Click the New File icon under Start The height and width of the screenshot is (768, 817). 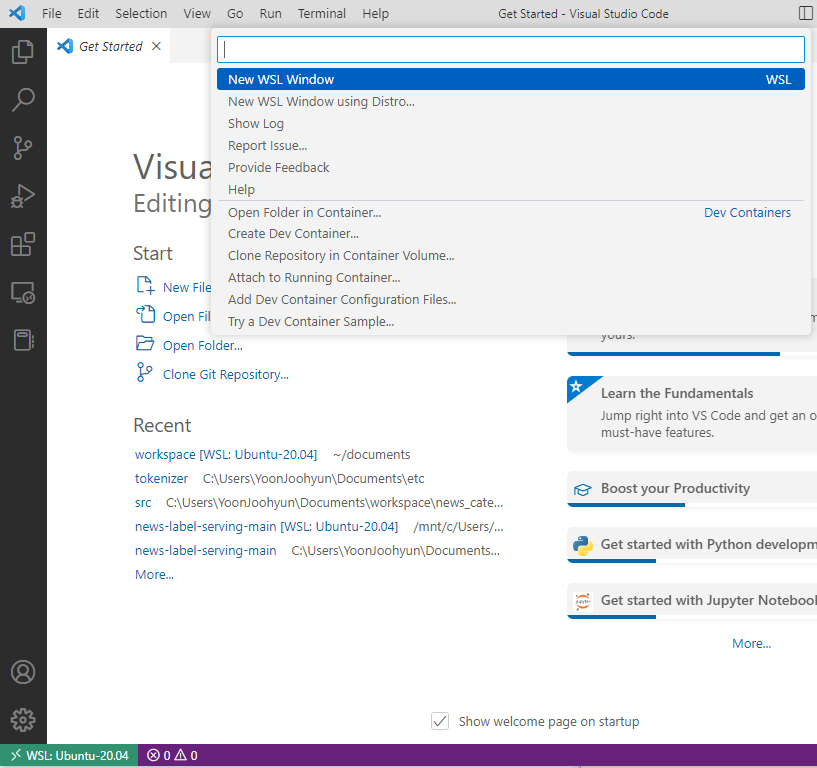tap(145, 286)
